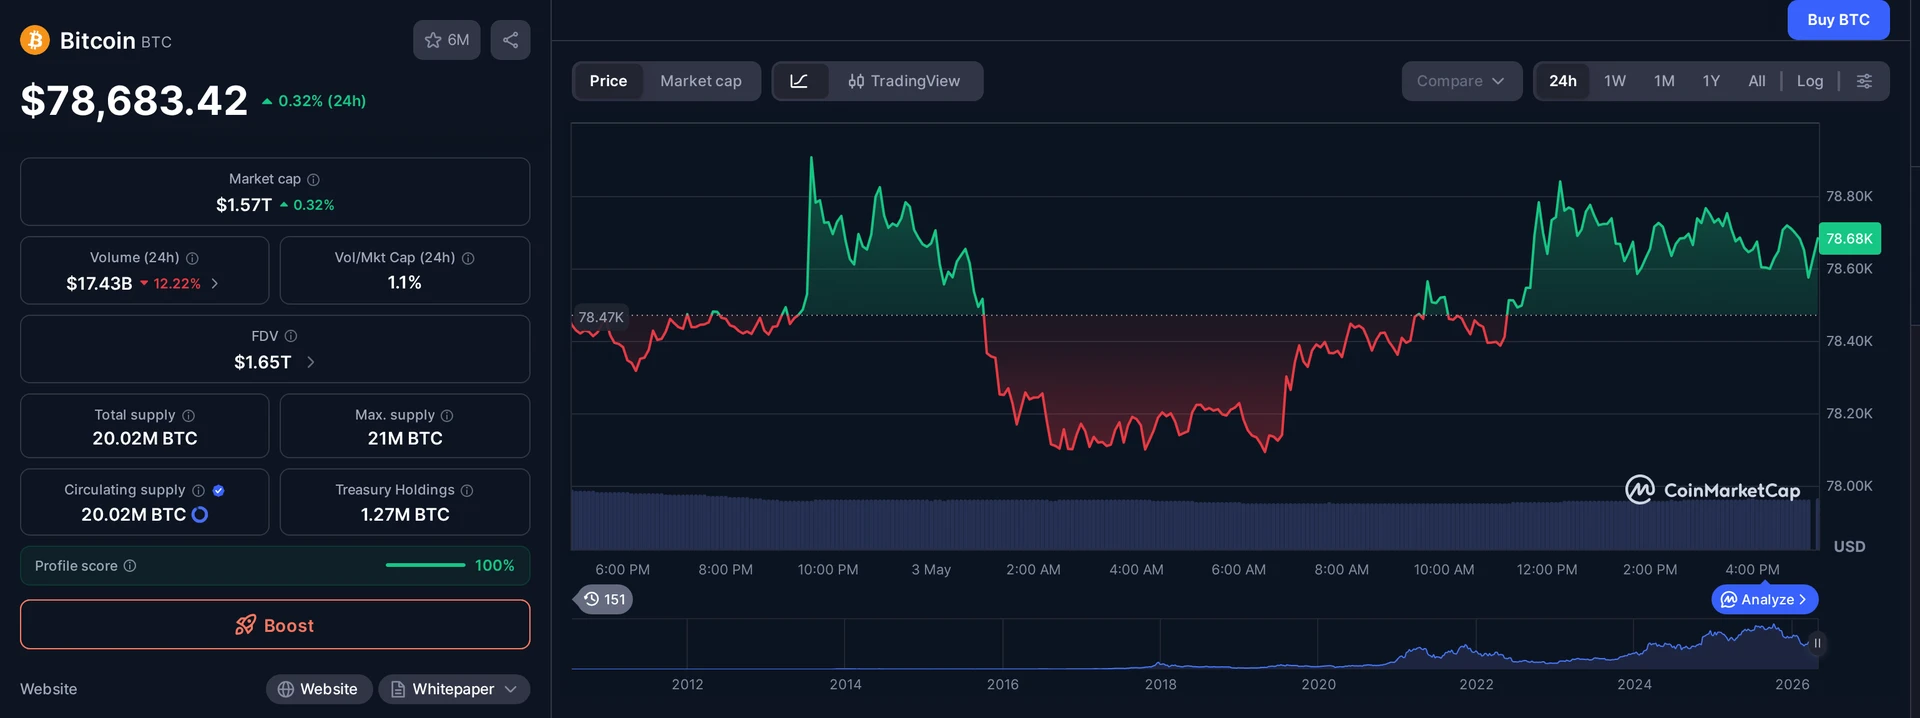This screenshot has width=1920, height=718.
Task: Add Bitcoin to watchlist star button
Action: 447,40
